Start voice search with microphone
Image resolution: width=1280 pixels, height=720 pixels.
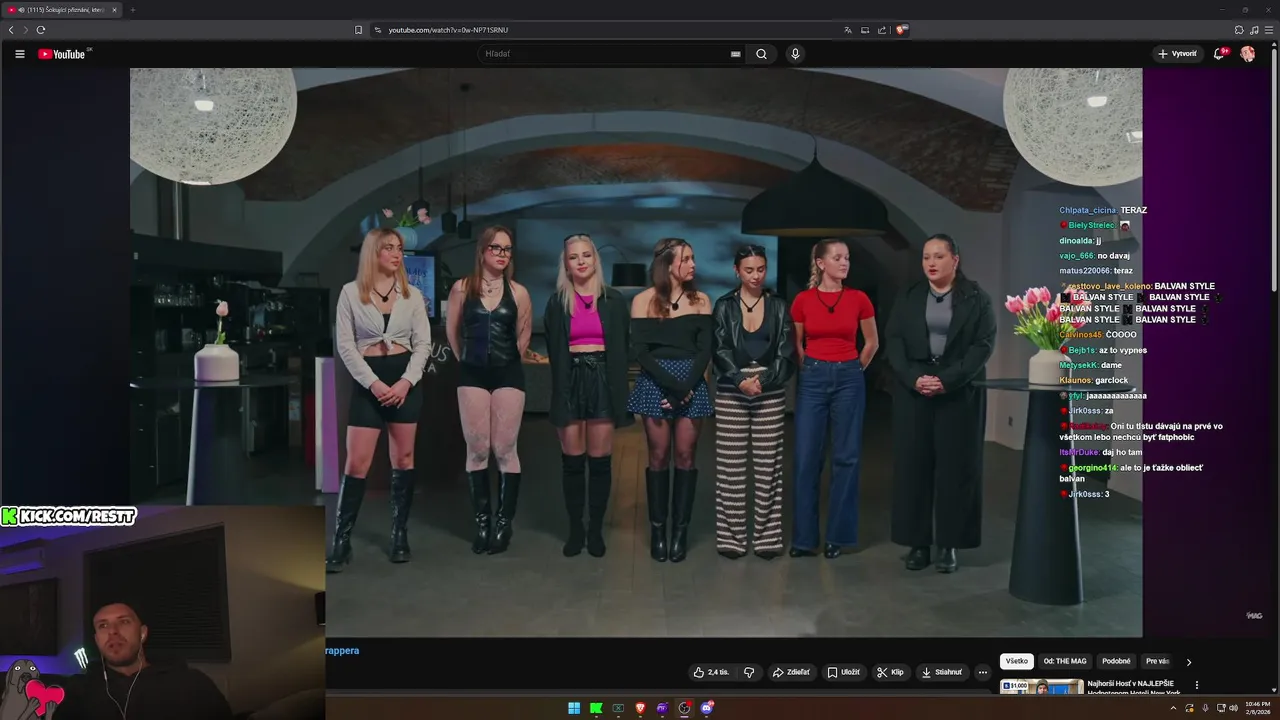(795, 54)
